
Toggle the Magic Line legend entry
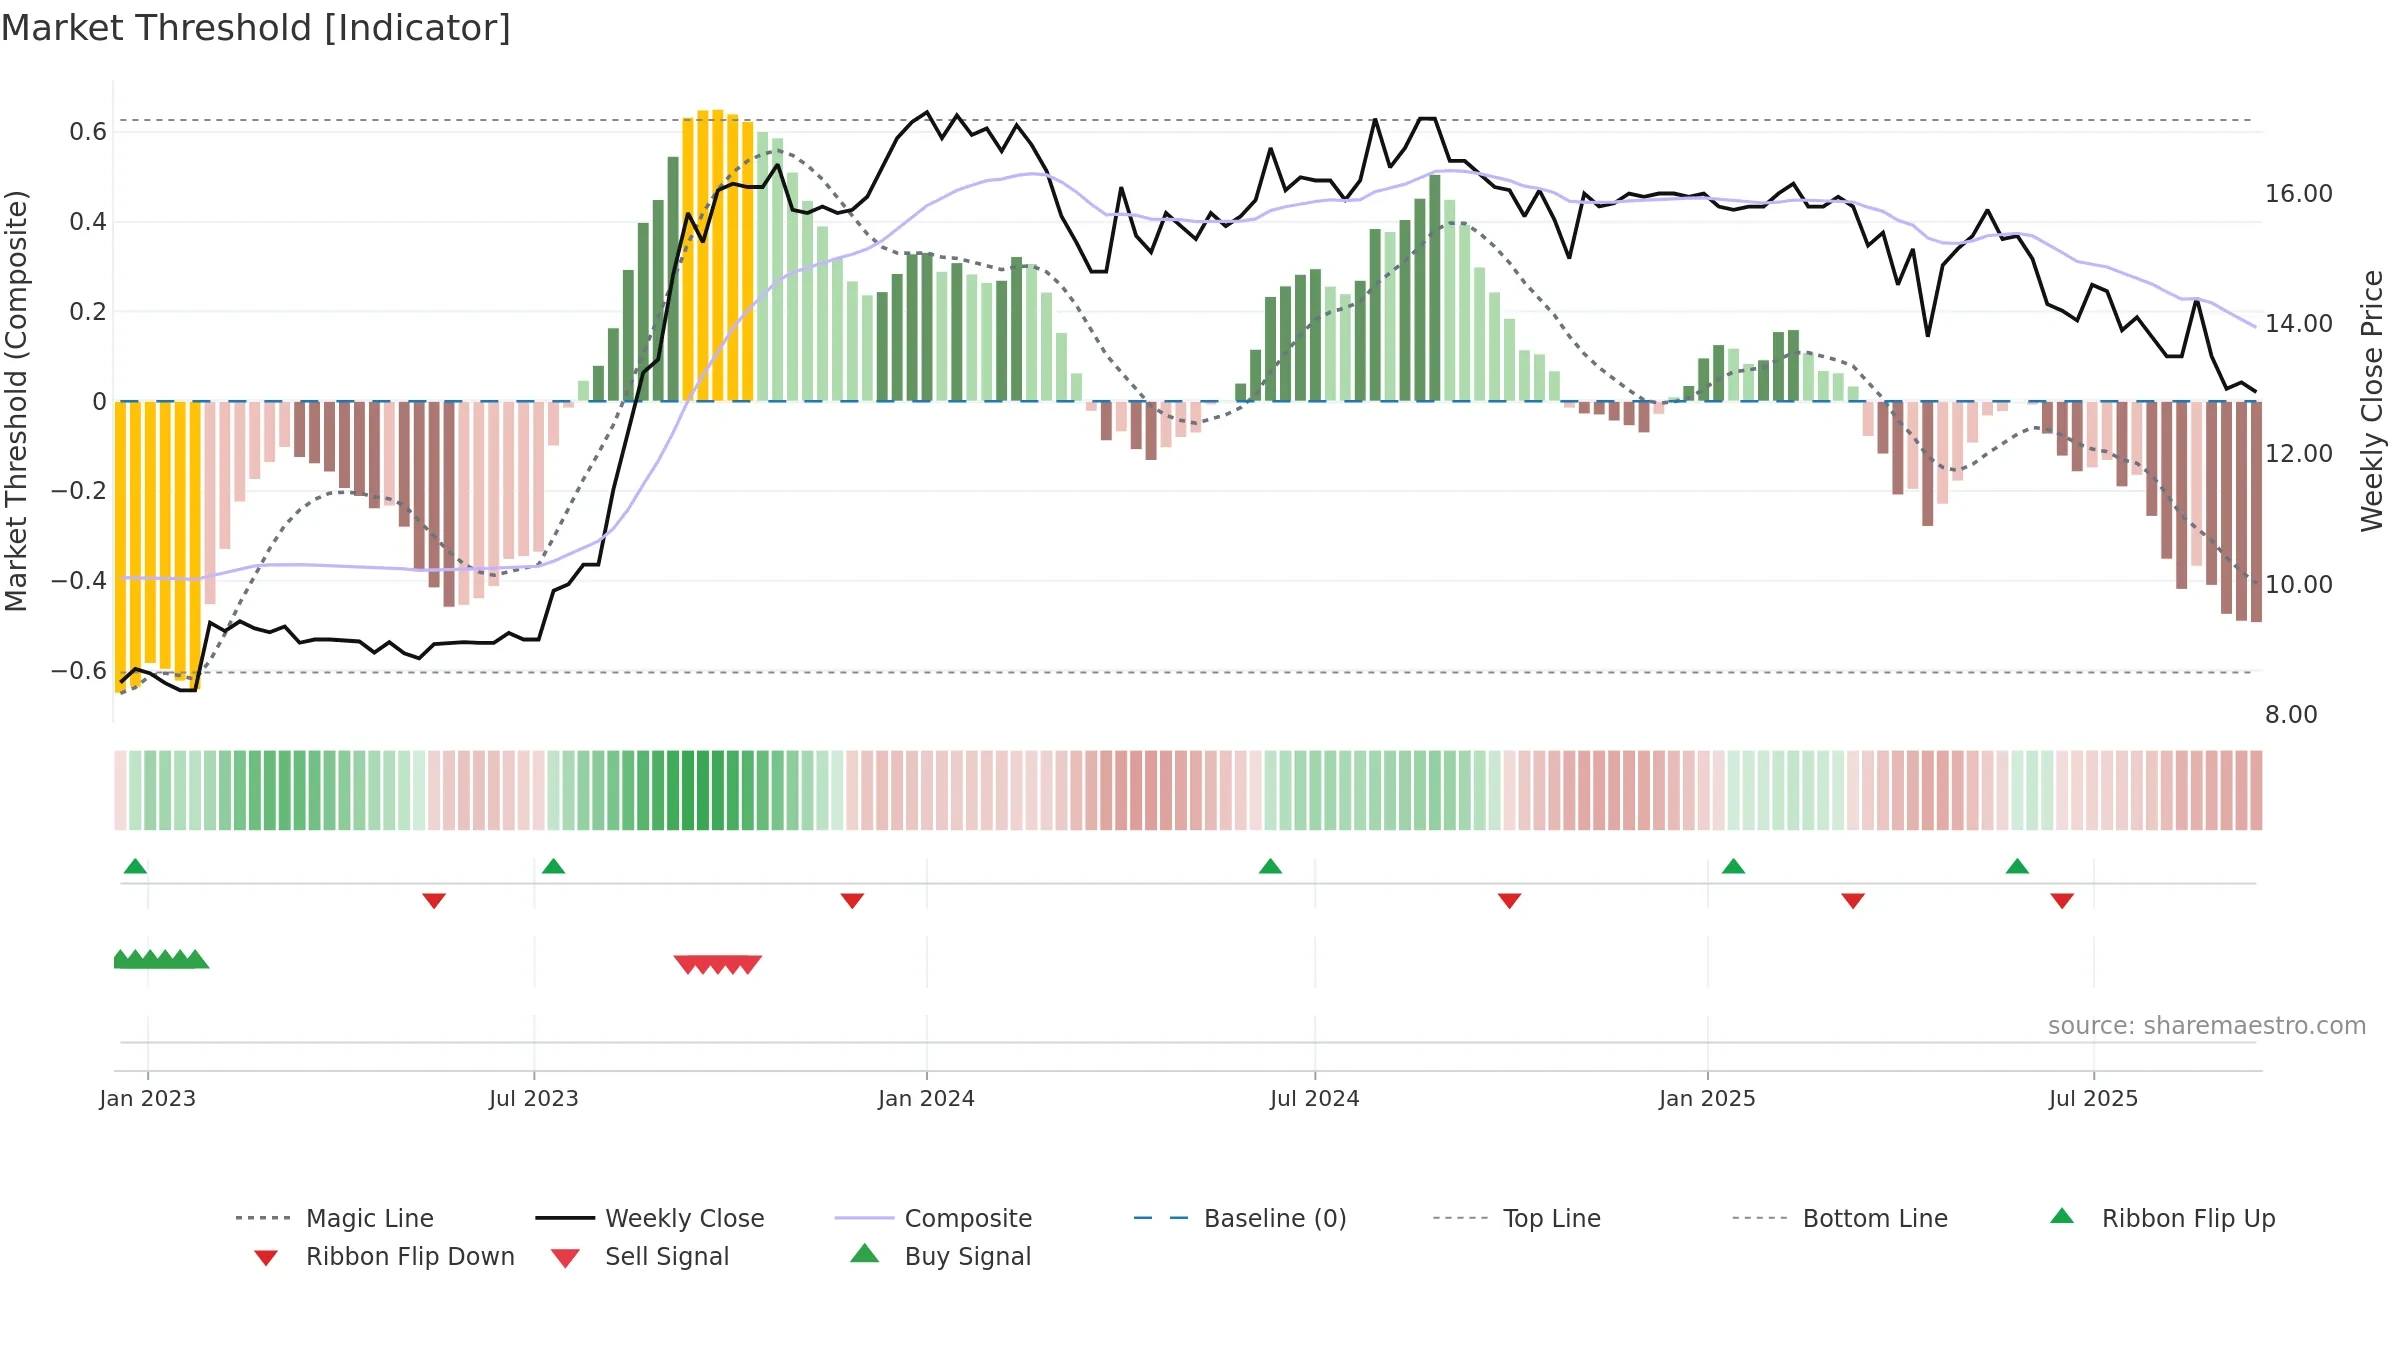coord(335,1218)
